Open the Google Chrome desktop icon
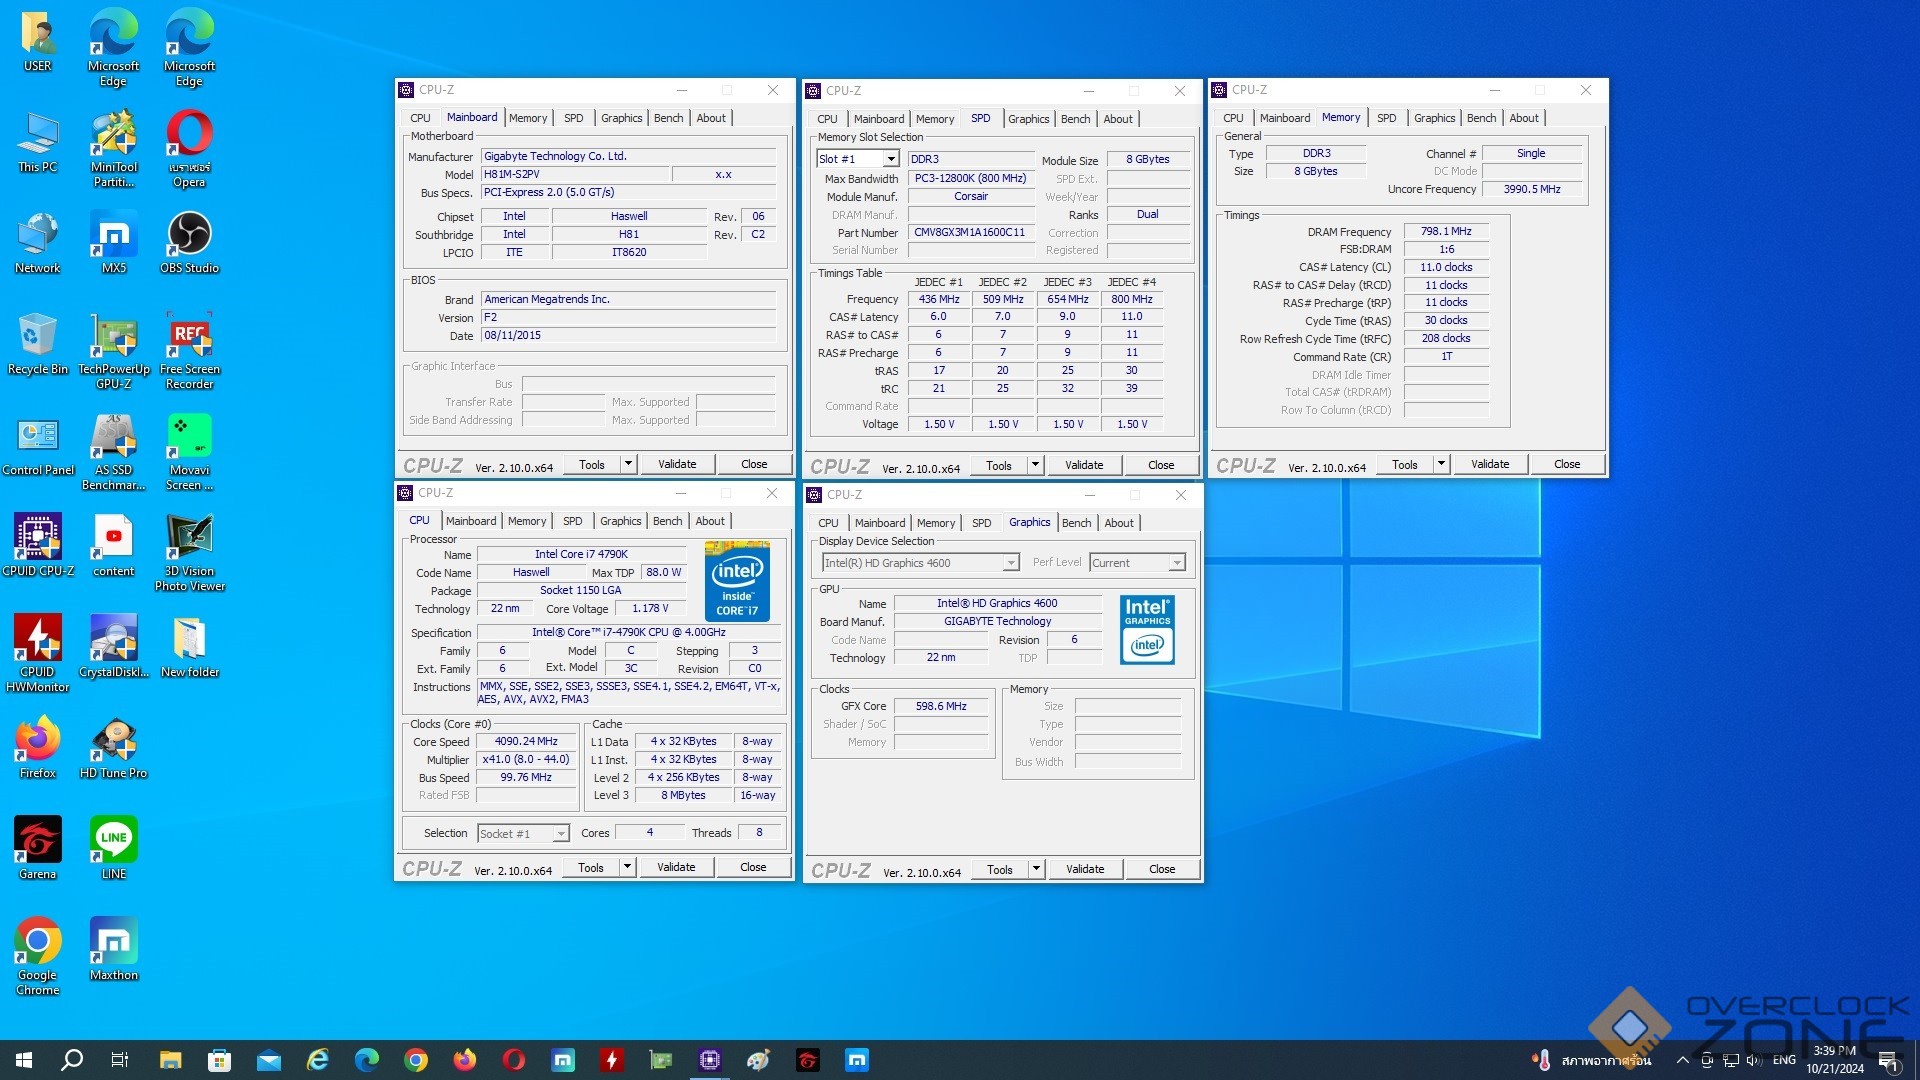 pyautogui.click(x=38, y=956)
